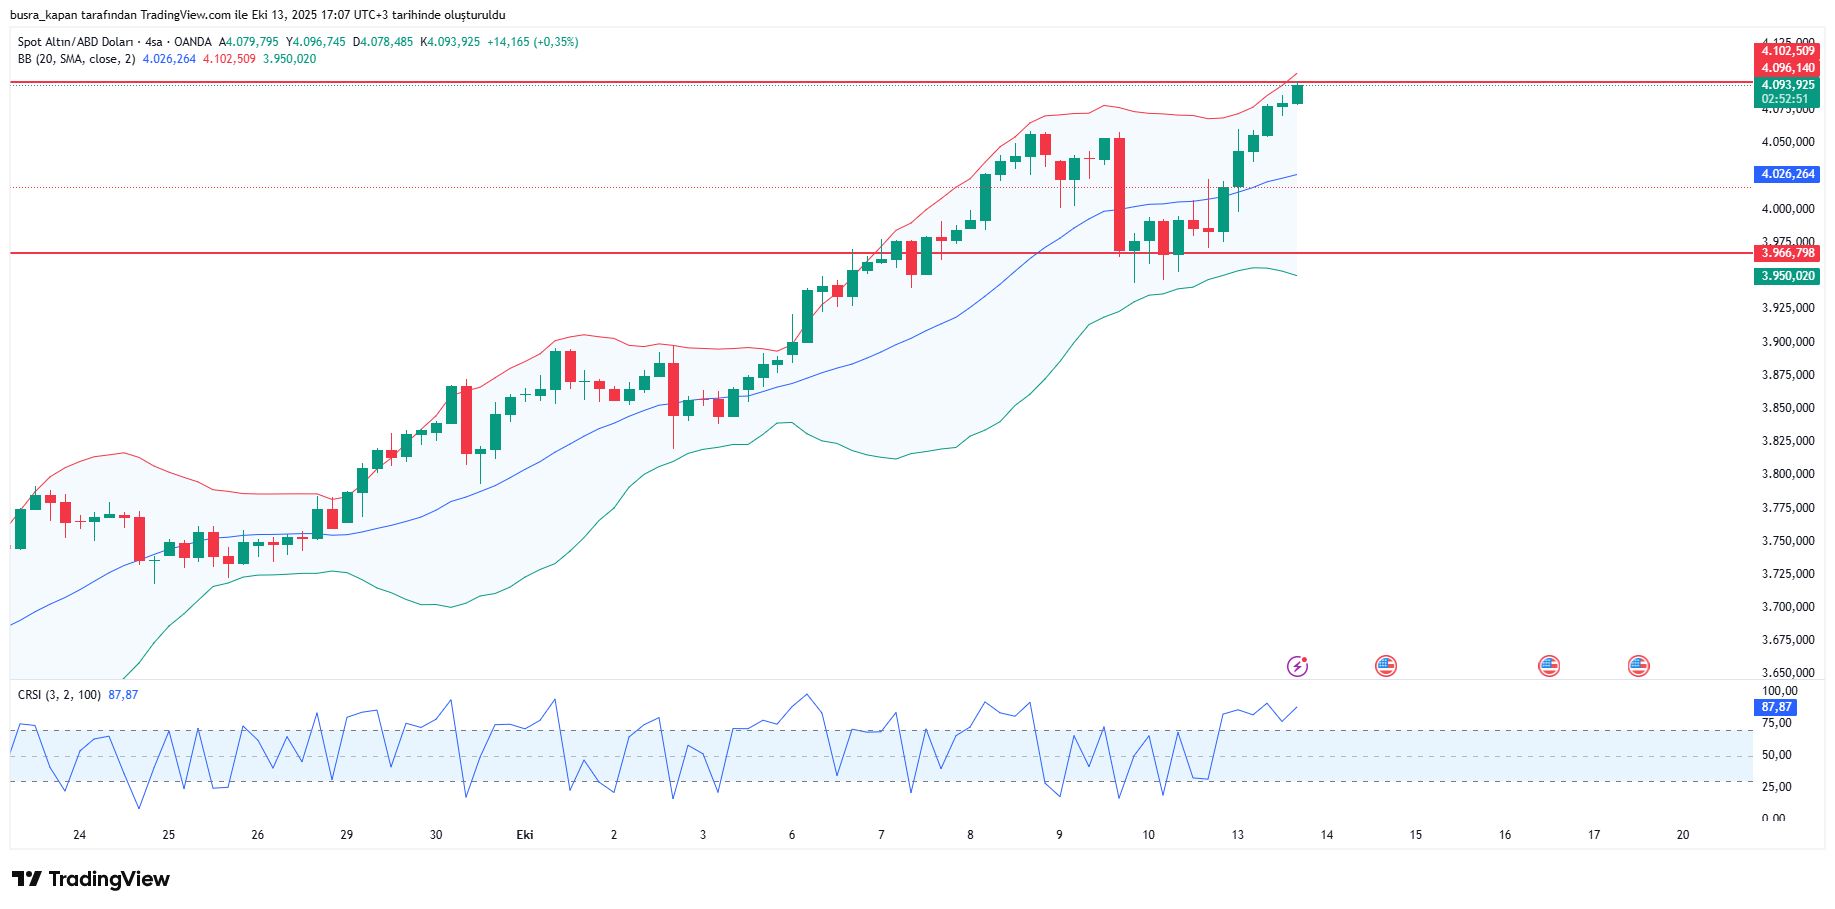Click date 20 on the time axis

tap(1683, 835)
